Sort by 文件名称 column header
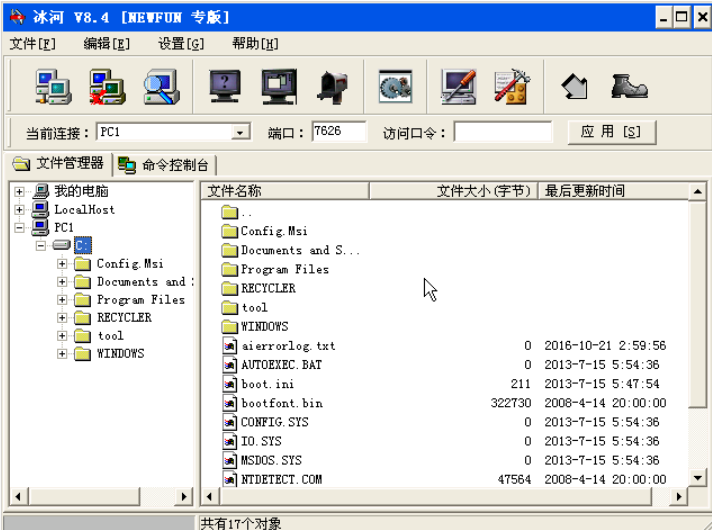712x530 pixels. 285,191
